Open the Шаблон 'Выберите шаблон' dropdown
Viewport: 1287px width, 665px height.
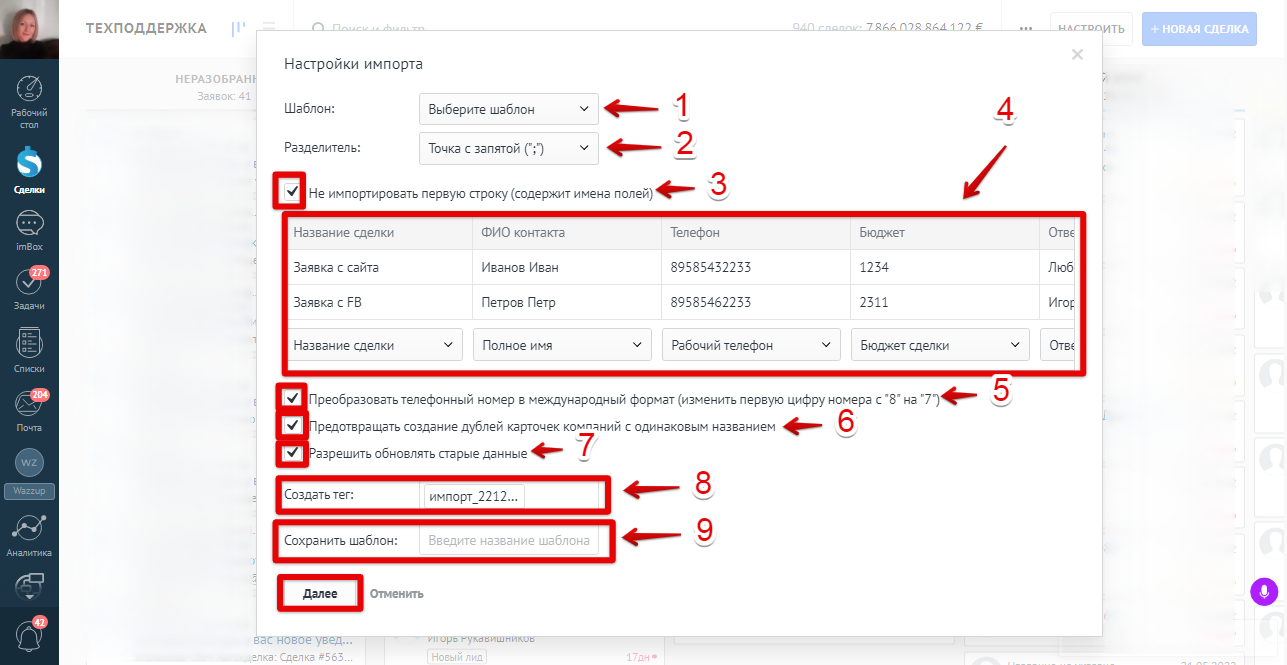tap(509, 109)
